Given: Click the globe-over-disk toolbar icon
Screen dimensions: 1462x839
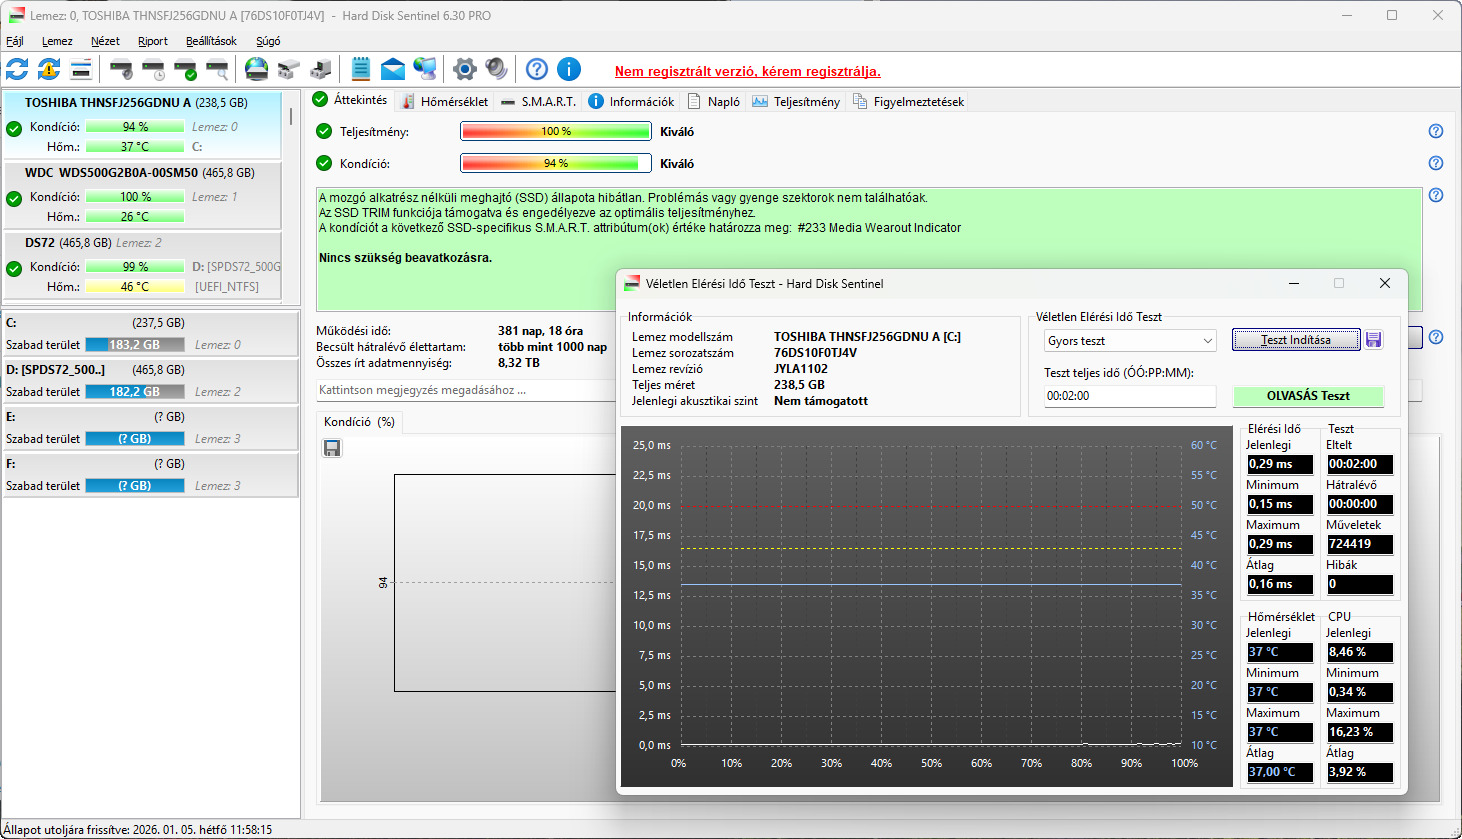Looking at the screenshot, I should tap(257, 69).
